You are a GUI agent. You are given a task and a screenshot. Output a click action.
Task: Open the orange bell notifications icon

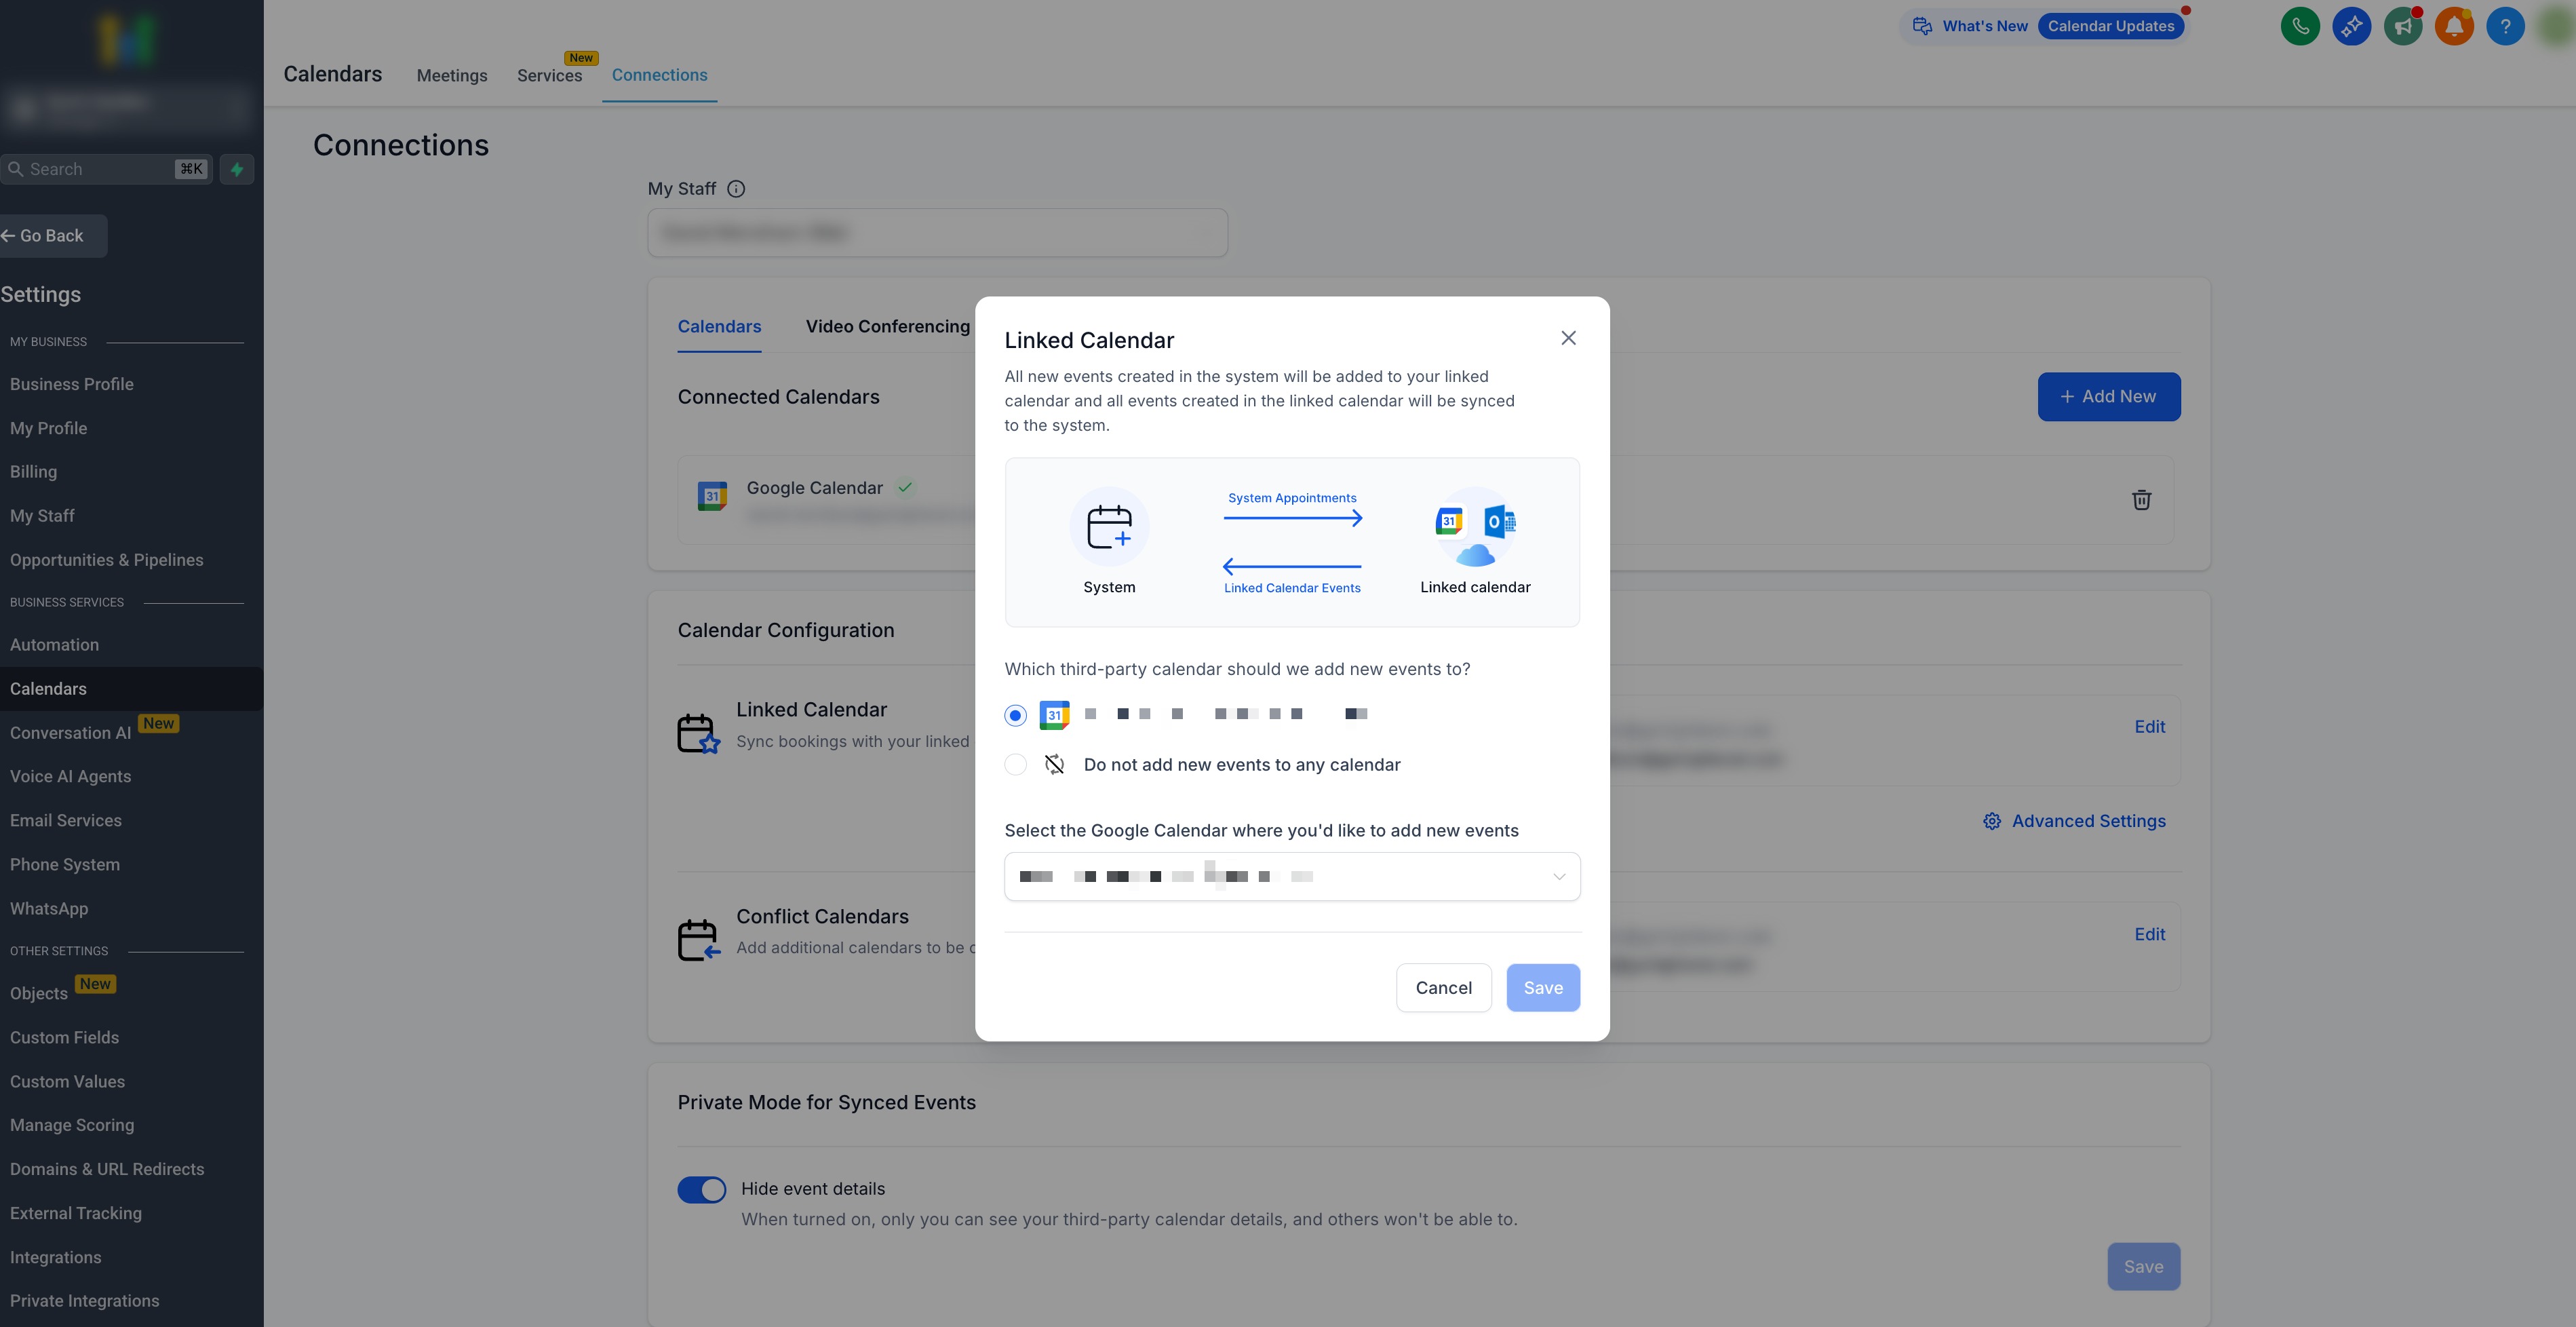pos(2454,27)
